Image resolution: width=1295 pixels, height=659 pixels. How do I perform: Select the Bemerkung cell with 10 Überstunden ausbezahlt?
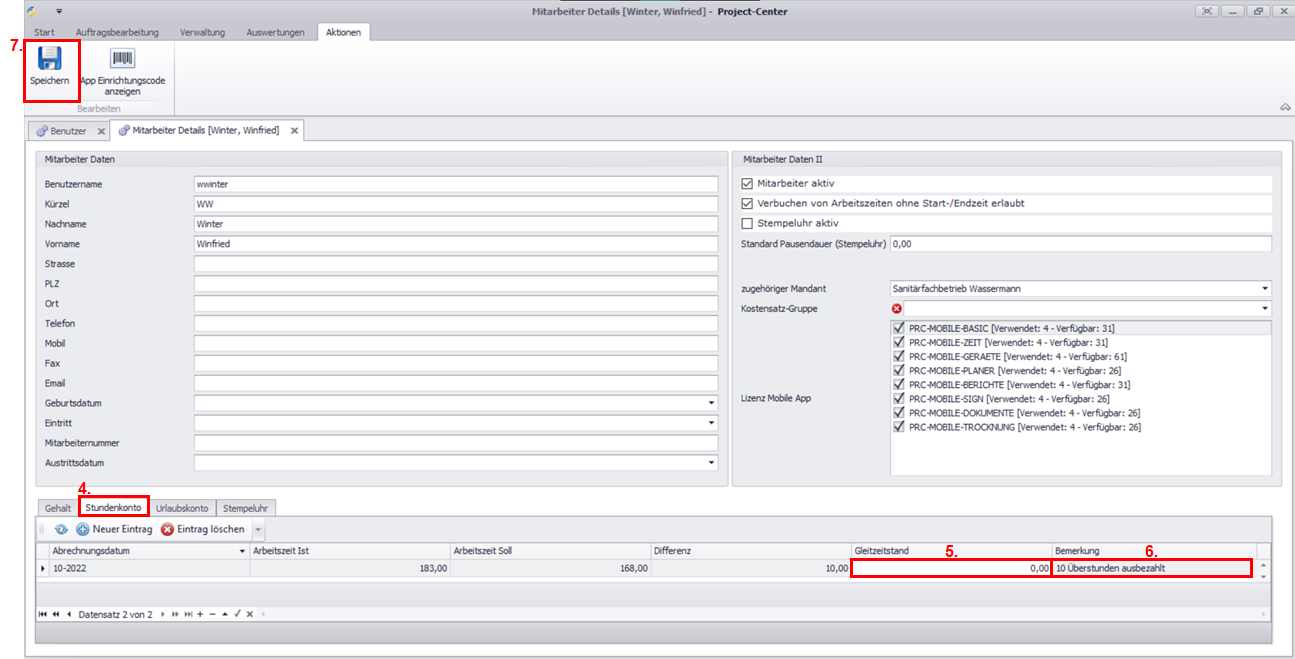1150,568
